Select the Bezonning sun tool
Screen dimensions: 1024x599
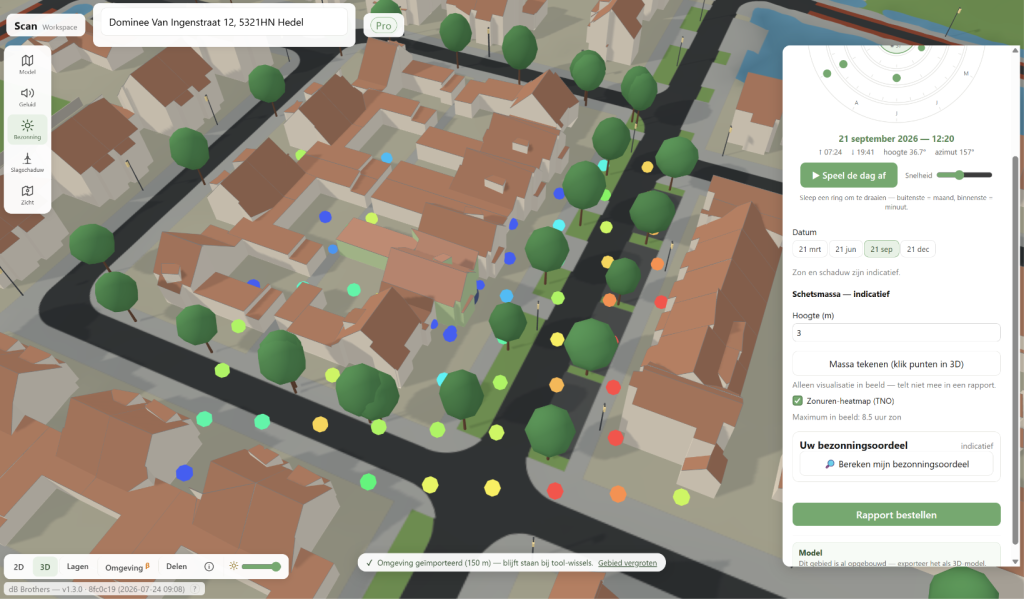click(27, 129)
